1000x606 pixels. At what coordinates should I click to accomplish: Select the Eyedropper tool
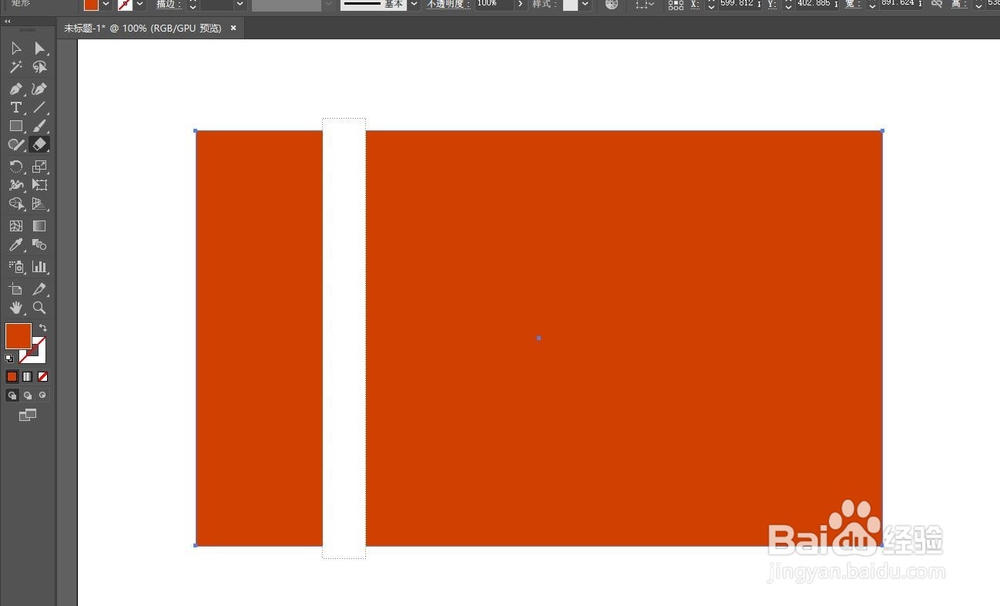[16, 245]
